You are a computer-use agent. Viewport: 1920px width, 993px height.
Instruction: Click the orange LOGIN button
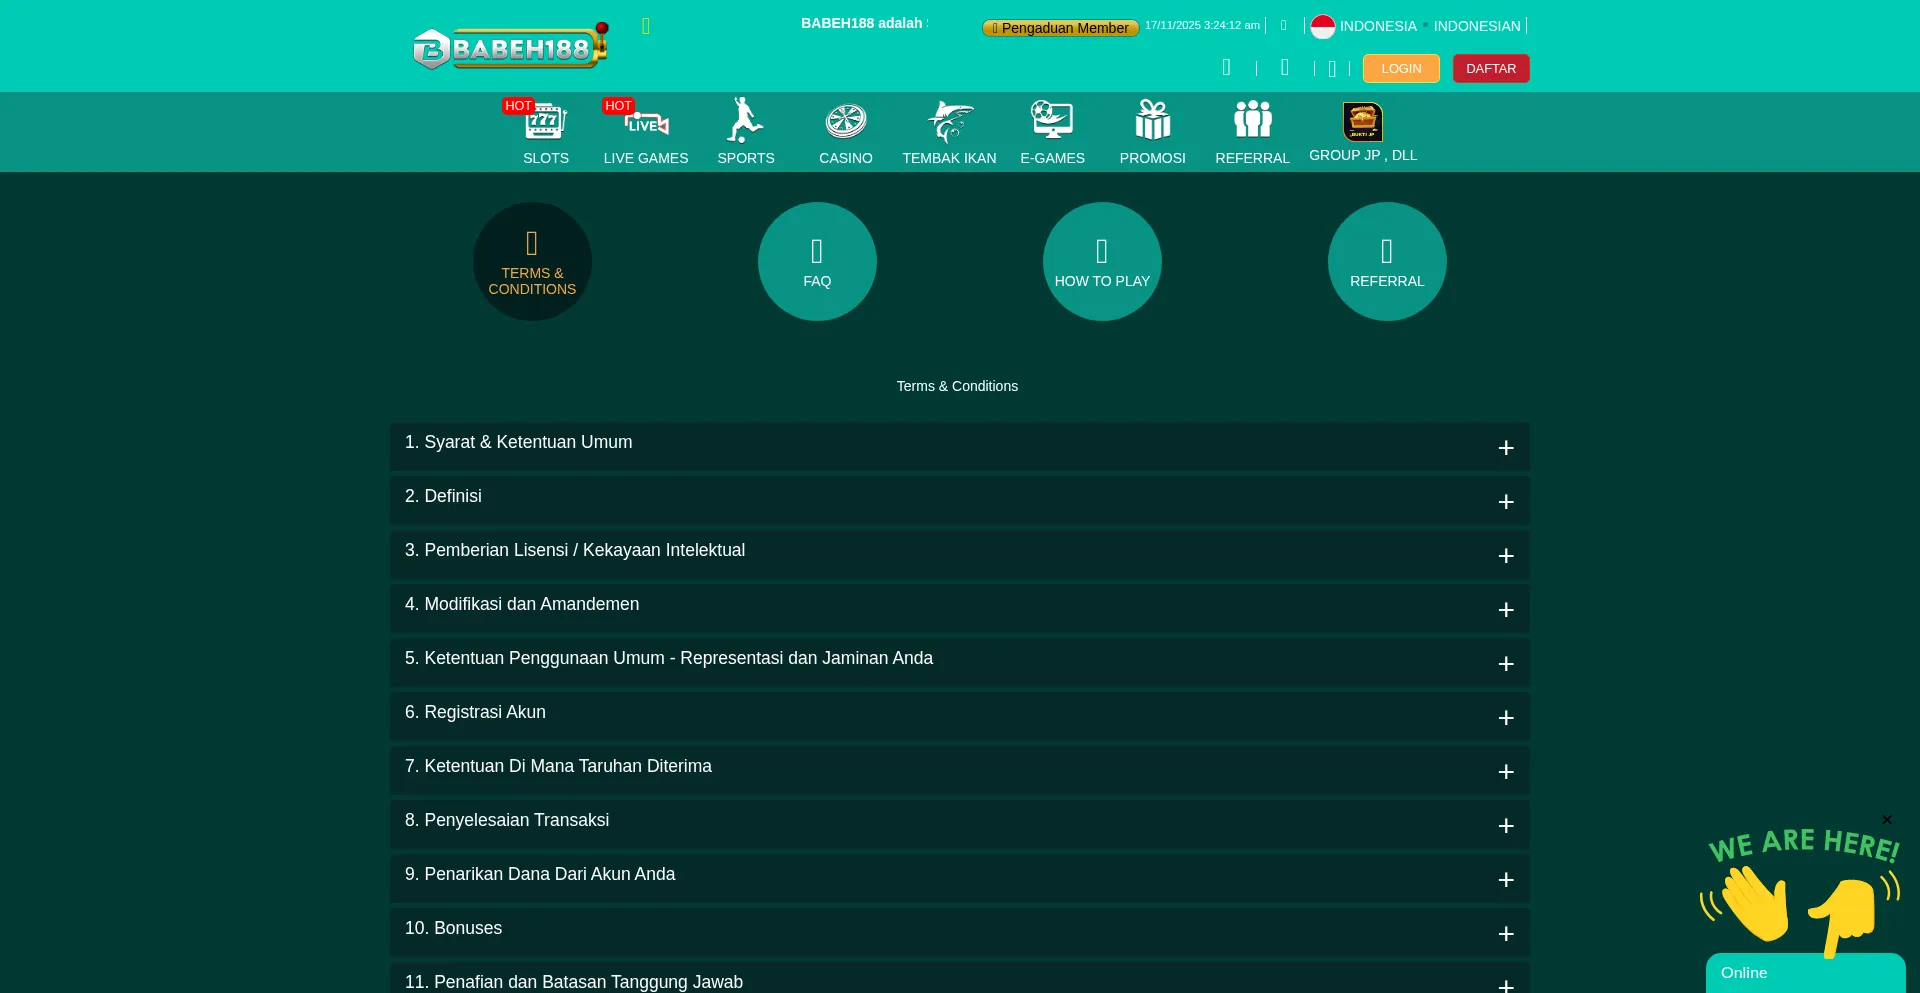[1400, 68]
